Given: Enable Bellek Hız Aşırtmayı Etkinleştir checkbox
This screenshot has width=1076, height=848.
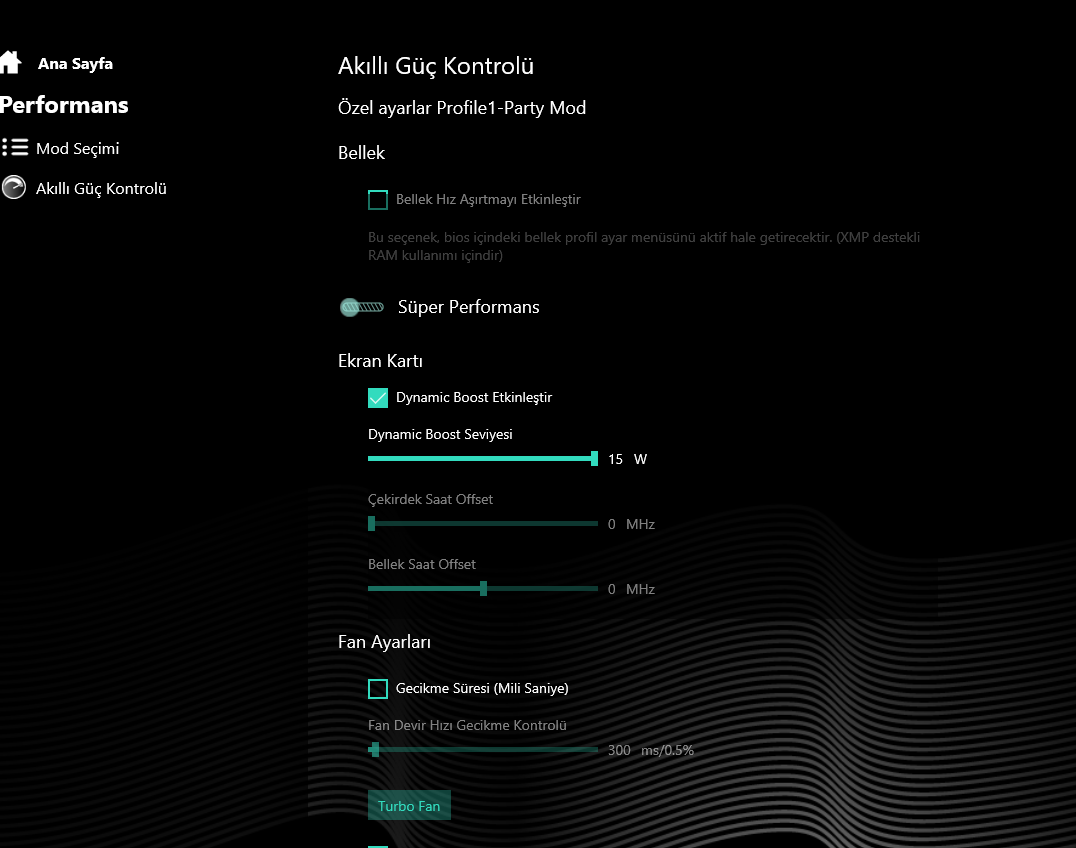Looking at the screenshot, I should click(378, 200).
